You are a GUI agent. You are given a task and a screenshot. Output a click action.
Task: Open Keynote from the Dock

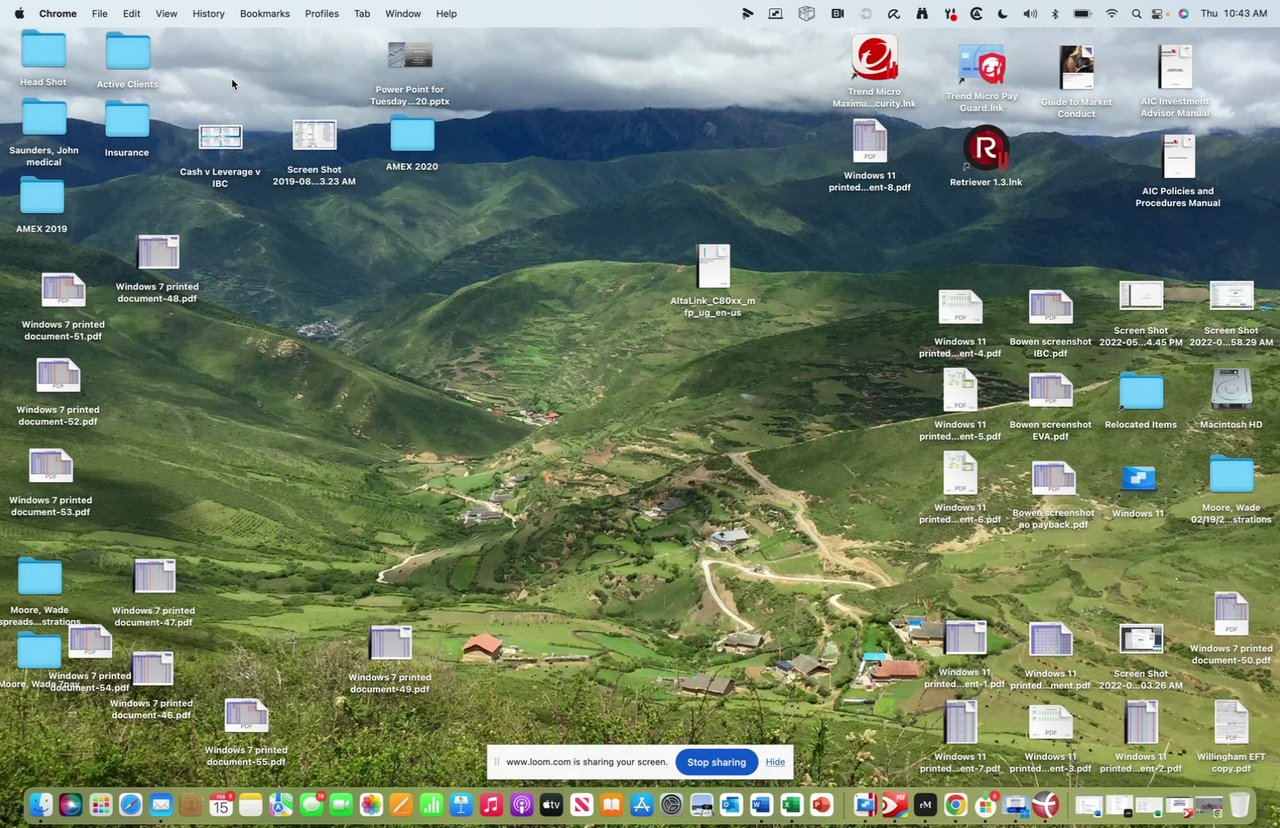pos(461,804)
